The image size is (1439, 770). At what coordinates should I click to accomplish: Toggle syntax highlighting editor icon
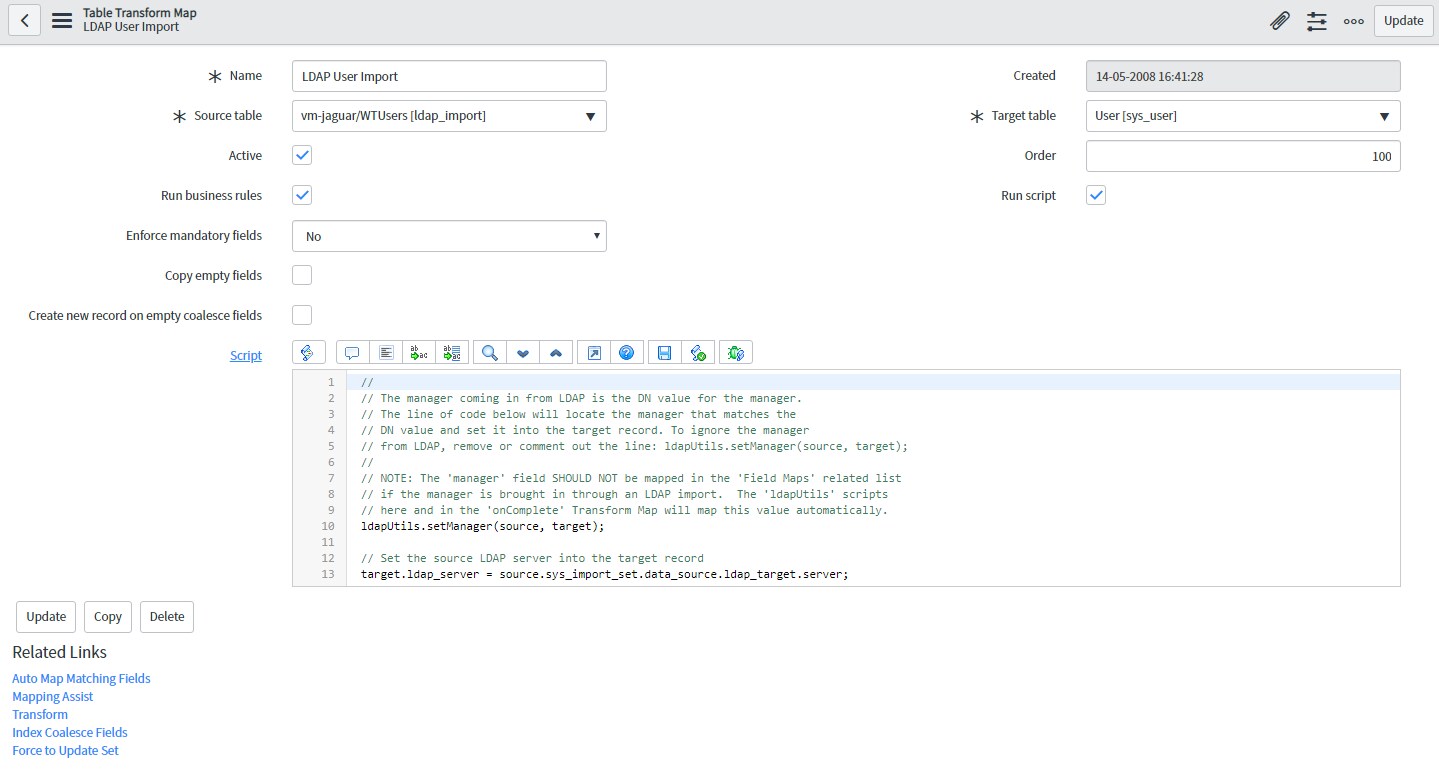click(x=308, y=352)
